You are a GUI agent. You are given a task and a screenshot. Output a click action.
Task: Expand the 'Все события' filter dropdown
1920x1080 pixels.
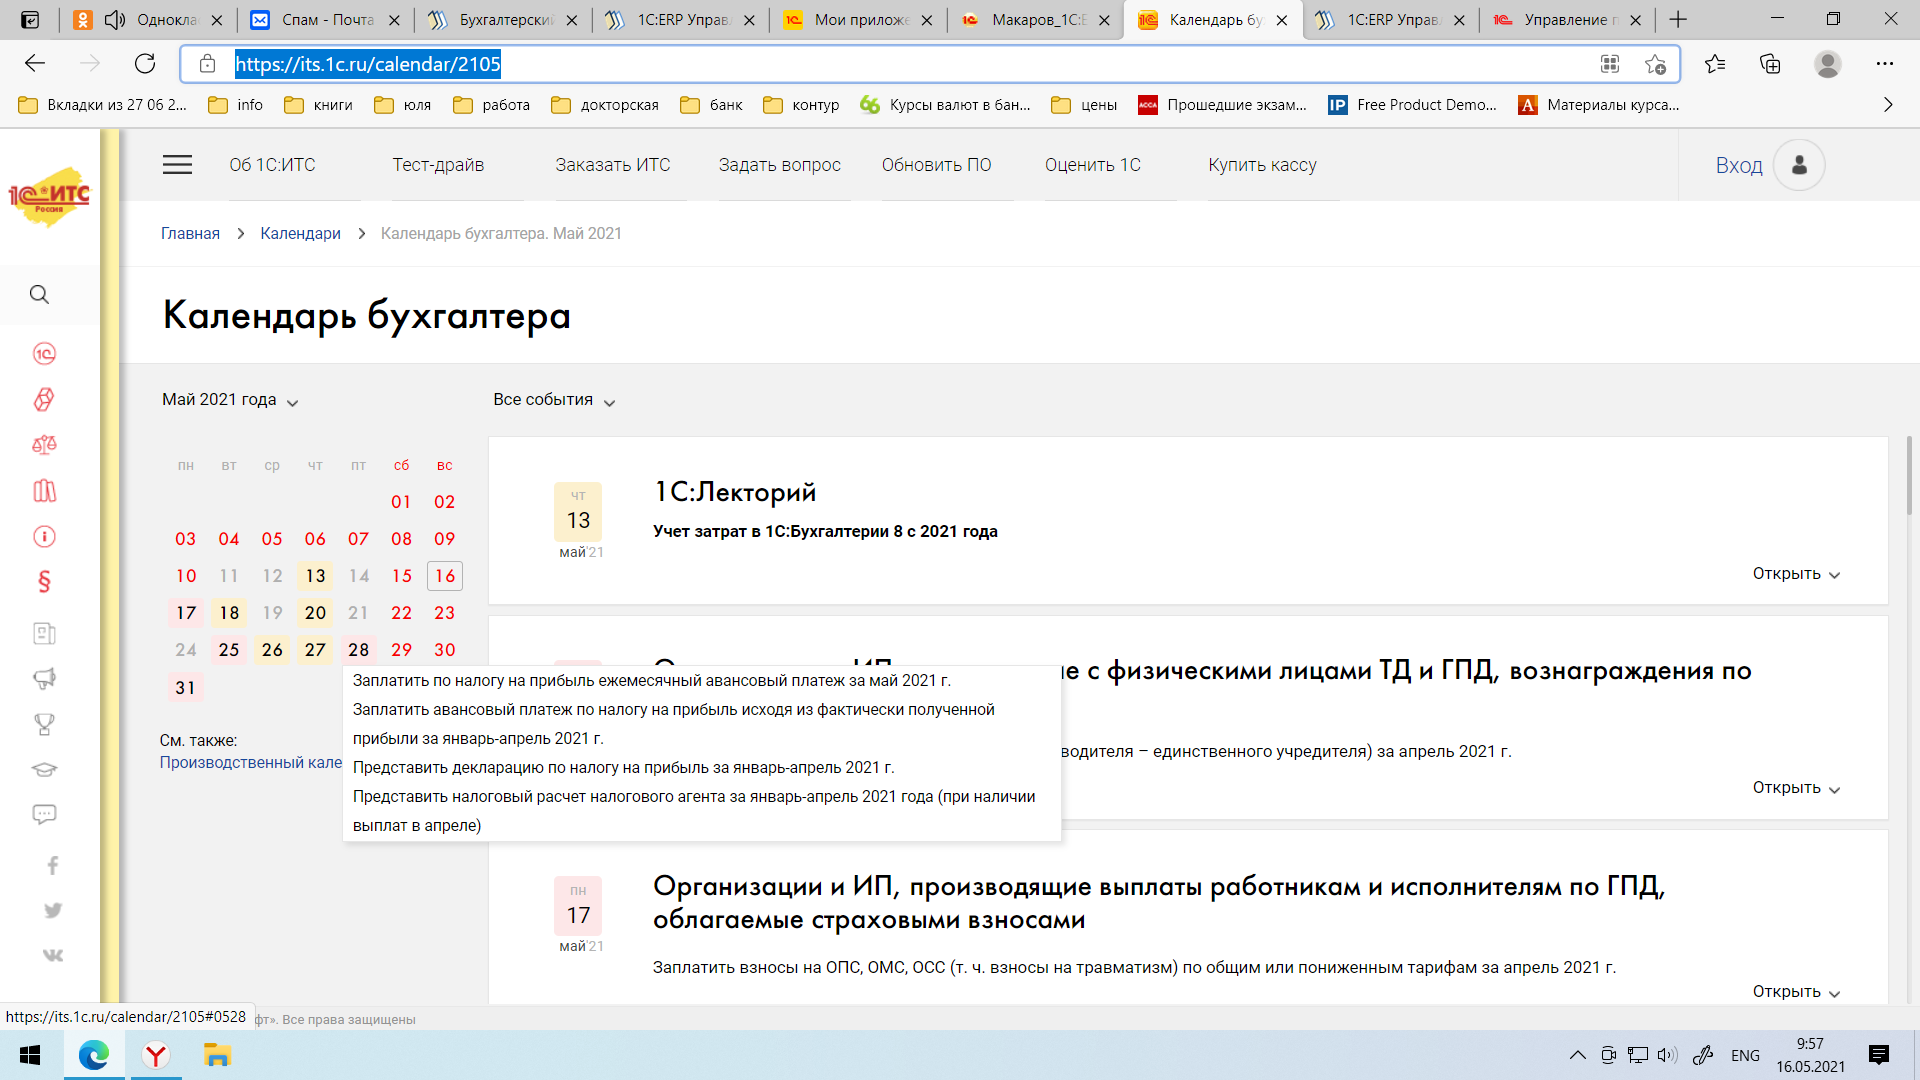coord(553,400)
